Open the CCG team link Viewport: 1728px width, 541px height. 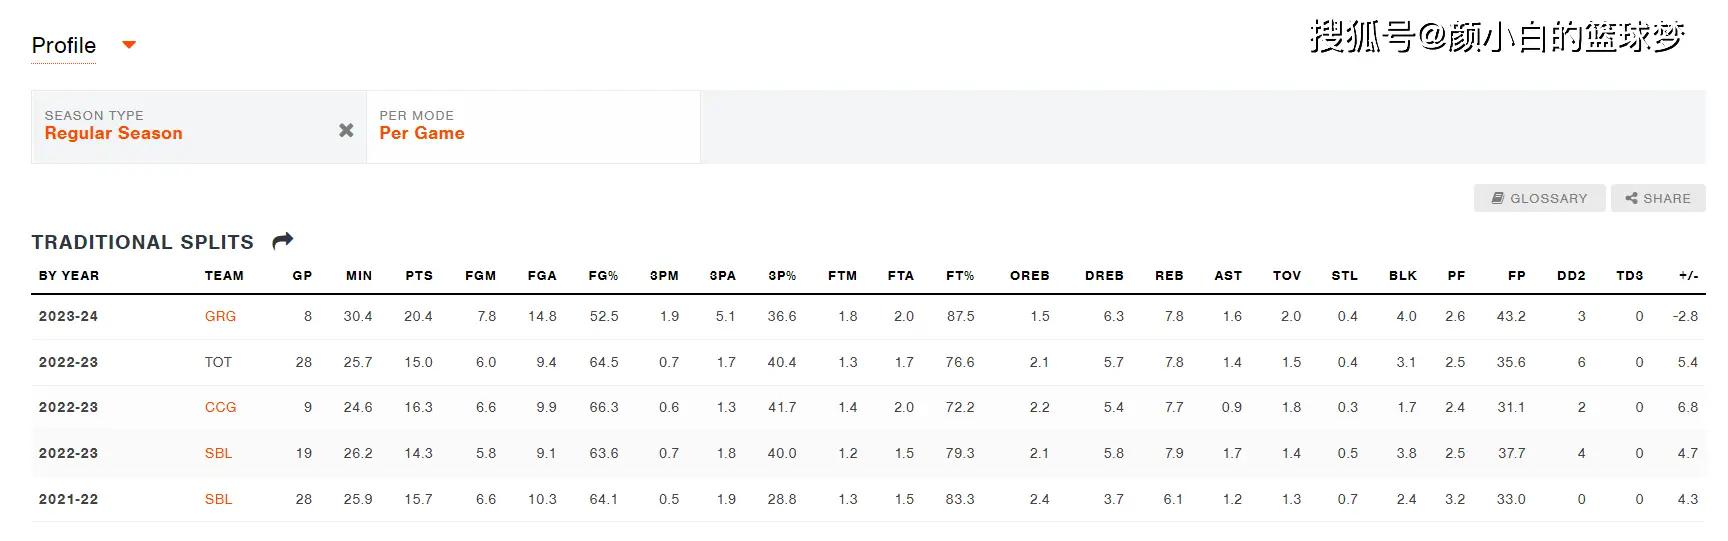click(220, 407)
